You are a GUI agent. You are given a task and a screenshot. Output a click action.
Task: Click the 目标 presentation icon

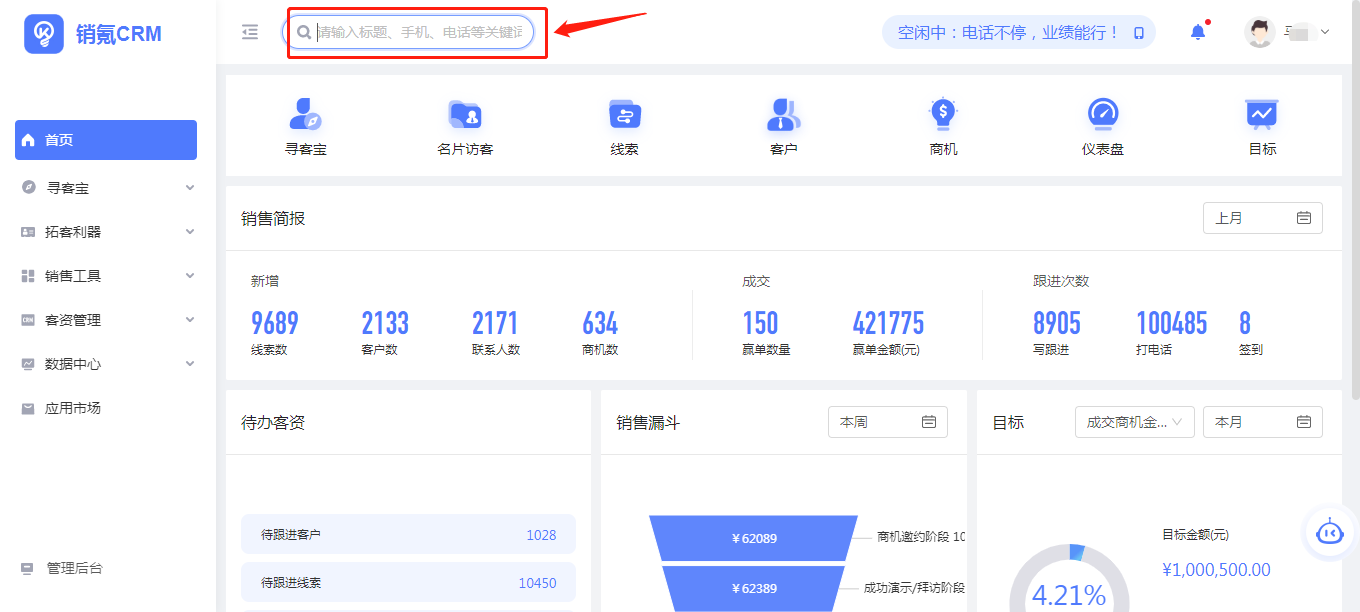(x=1262, y=115)
